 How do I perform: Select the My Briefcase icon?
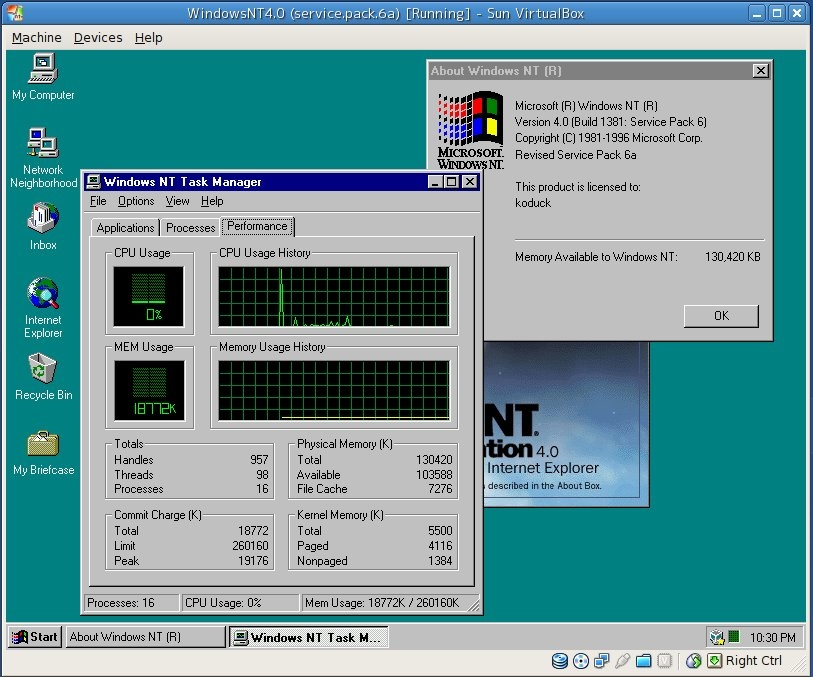(43, 445)
